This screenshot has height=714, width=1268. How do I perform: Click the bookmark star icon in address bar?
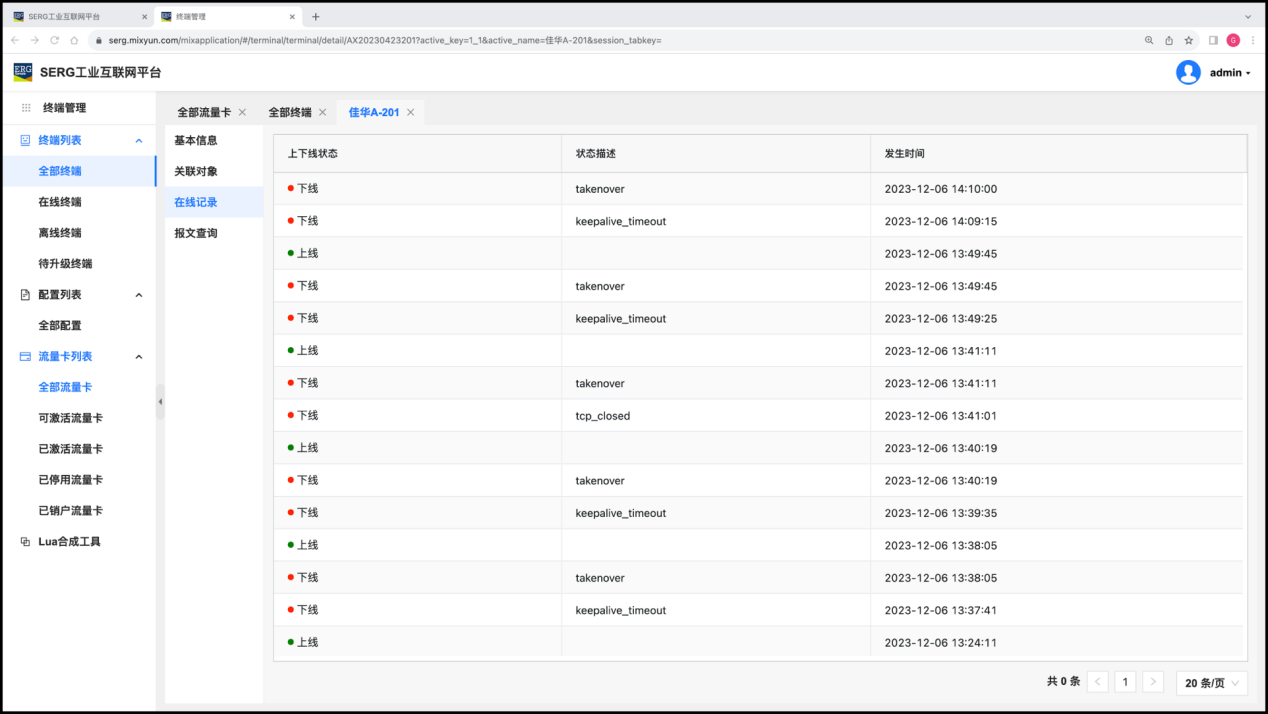(x=1189, y=40)
